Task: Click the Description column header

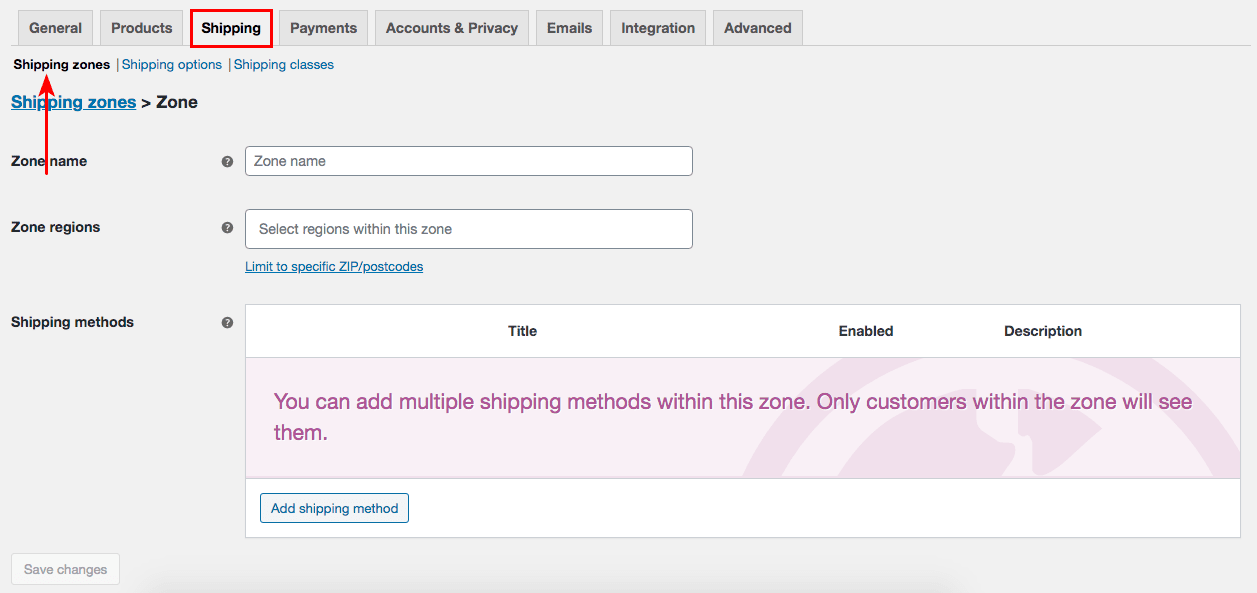Action: (1043, 331)
